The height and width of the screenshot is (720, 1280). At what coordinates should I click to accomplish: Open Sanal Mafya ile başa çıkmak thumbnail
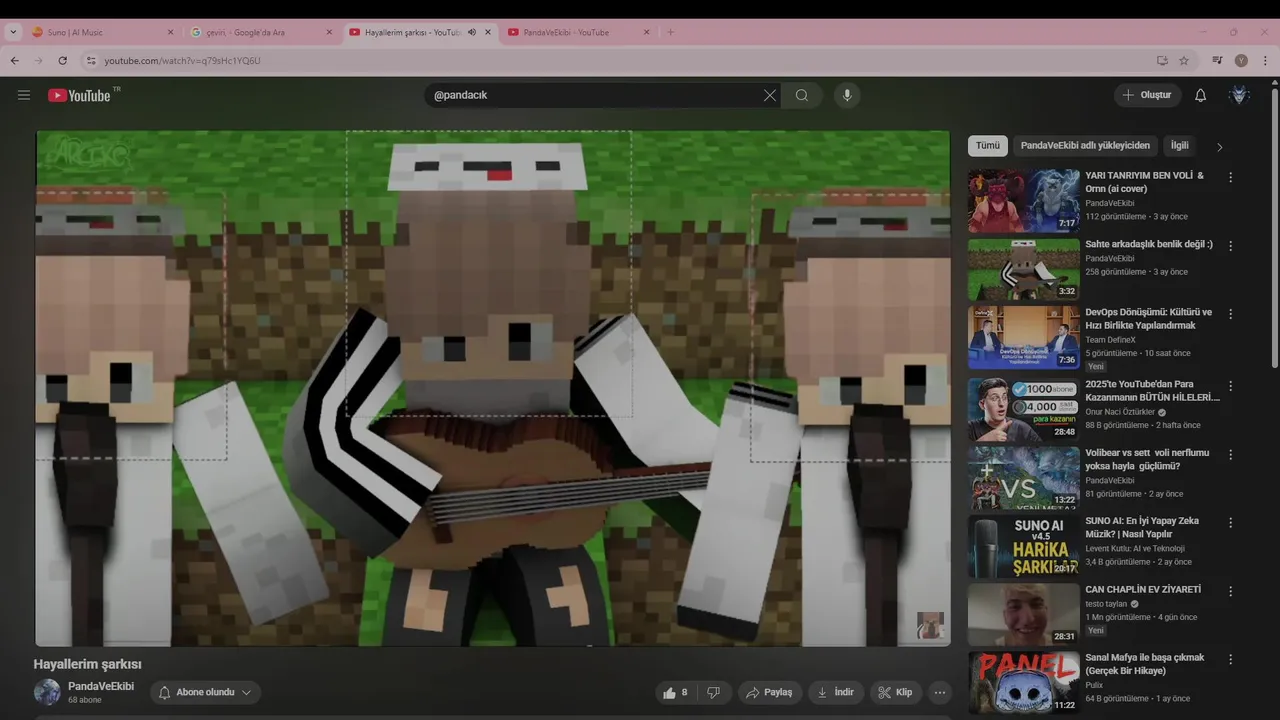pos(1024,683)
